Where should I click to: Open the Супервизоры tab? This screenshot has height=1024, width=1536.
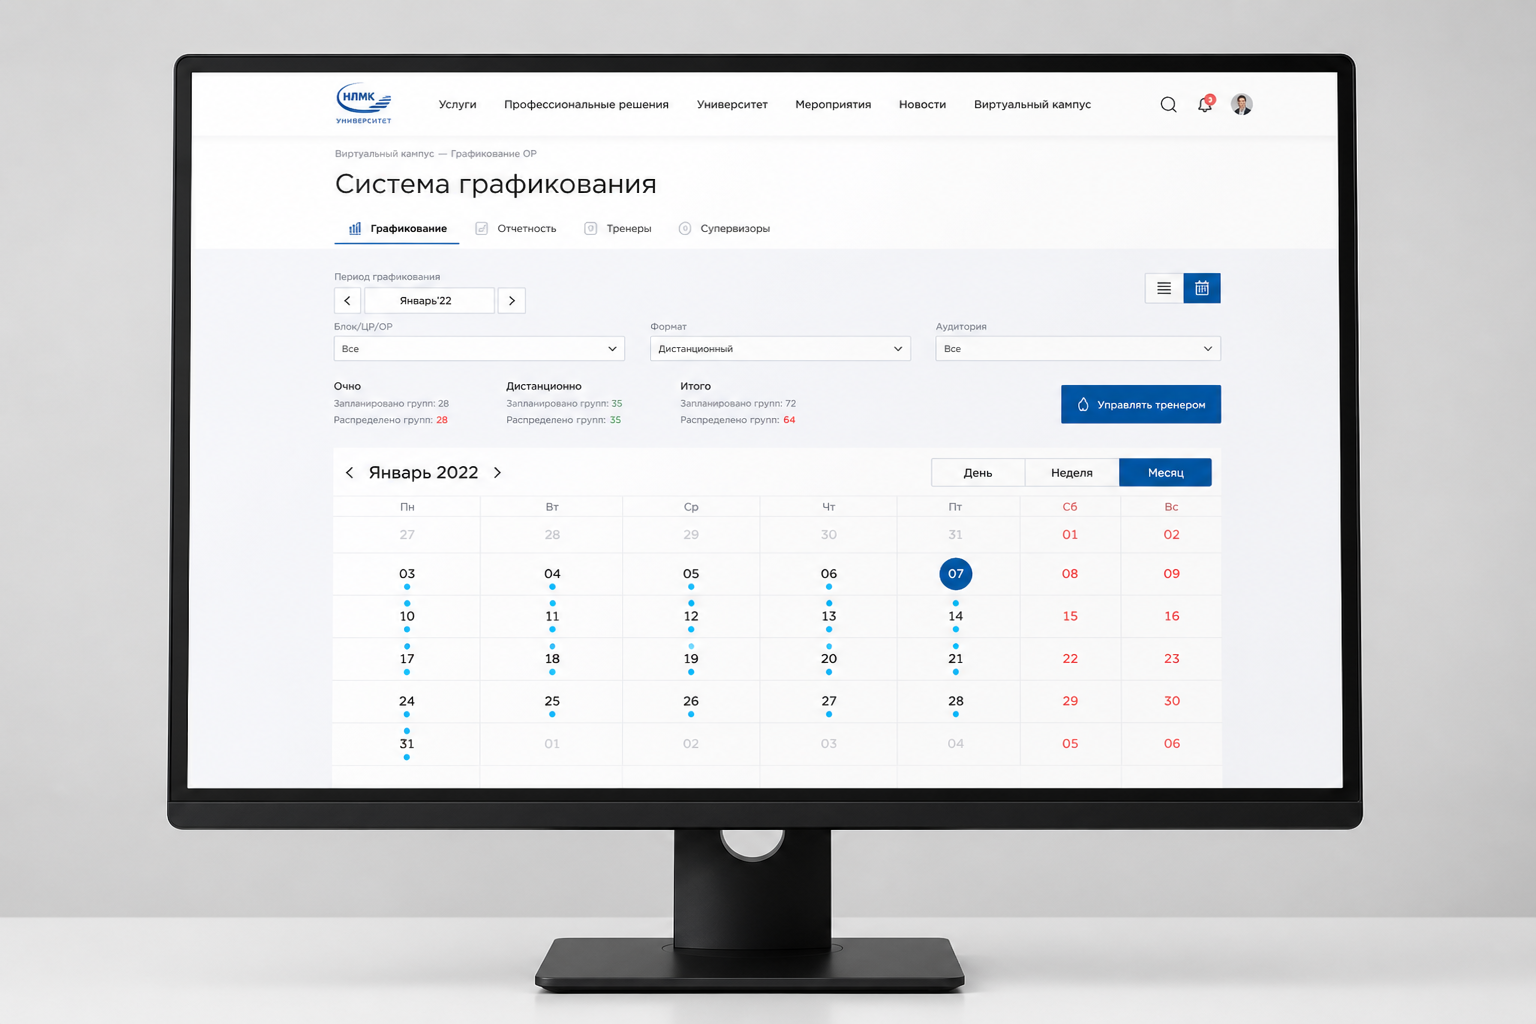pos(725,228)
